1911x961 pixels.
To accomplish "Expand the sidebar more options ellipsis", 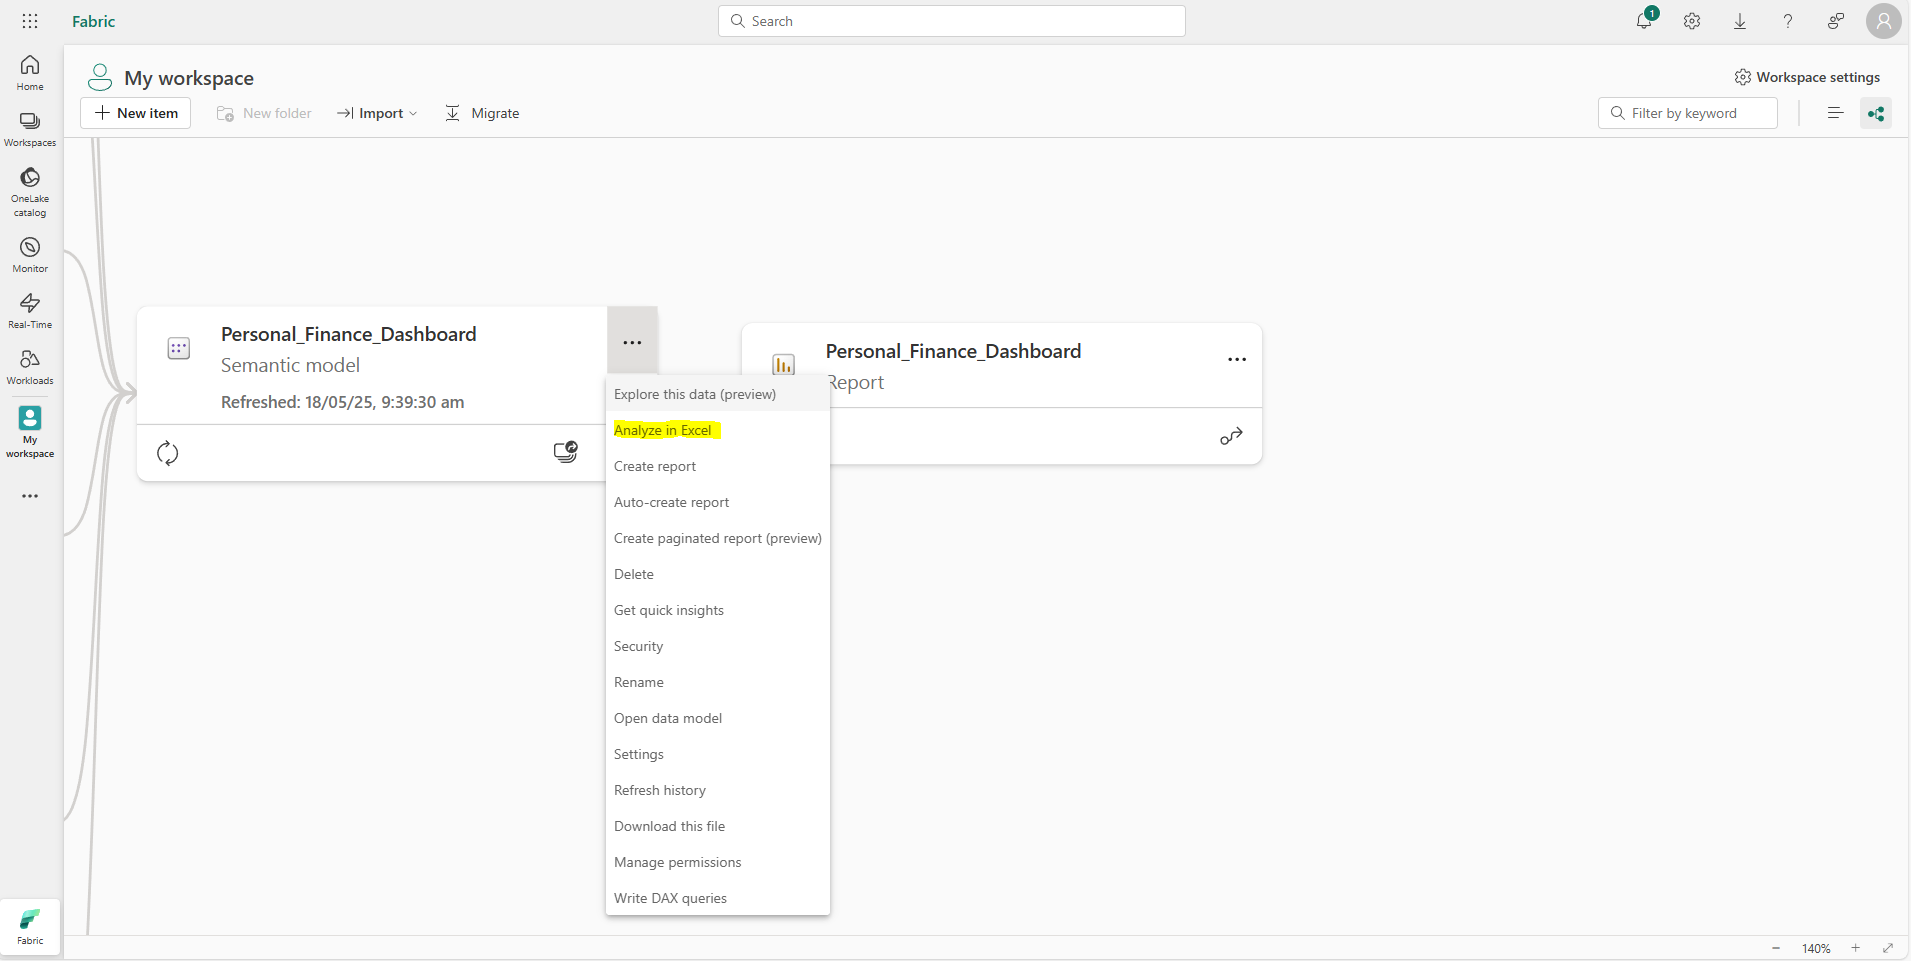I will 30,496.
